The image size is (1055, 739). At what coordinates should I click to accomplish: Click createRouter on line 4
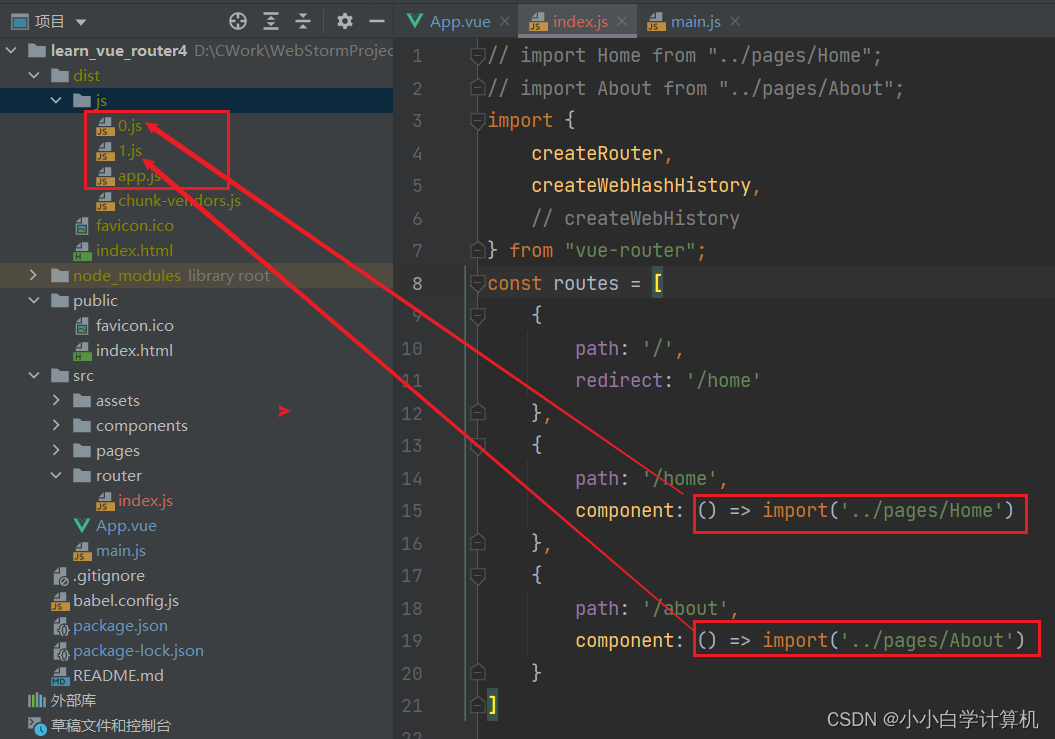coord(597,153)
